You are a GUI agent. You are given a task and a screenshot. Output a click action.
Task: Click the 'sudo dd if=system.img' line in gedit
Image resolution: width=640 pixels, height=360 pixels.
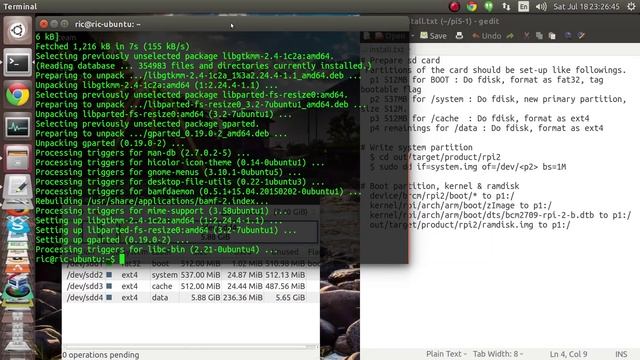[468, 167]
